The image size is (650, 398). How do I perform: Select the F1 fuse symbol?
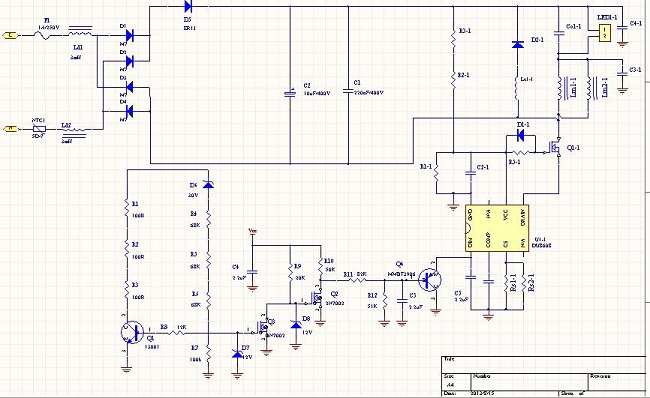coord(46,36)
